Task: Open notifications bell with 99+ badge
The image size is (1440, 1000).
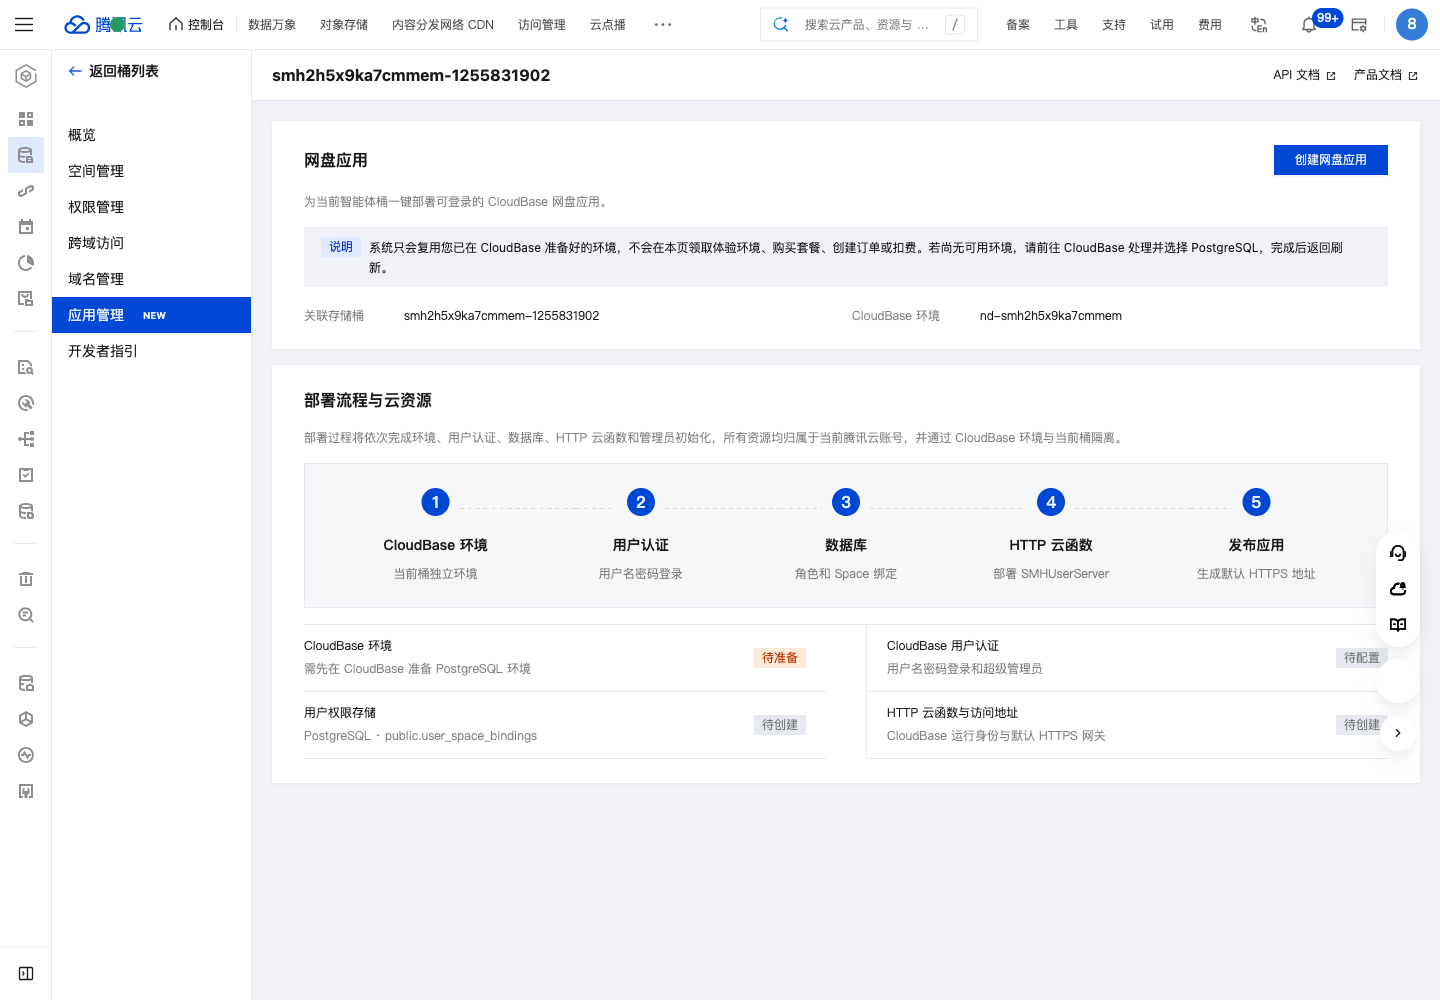Action: pyautogui.click(x=1309, y=24)
